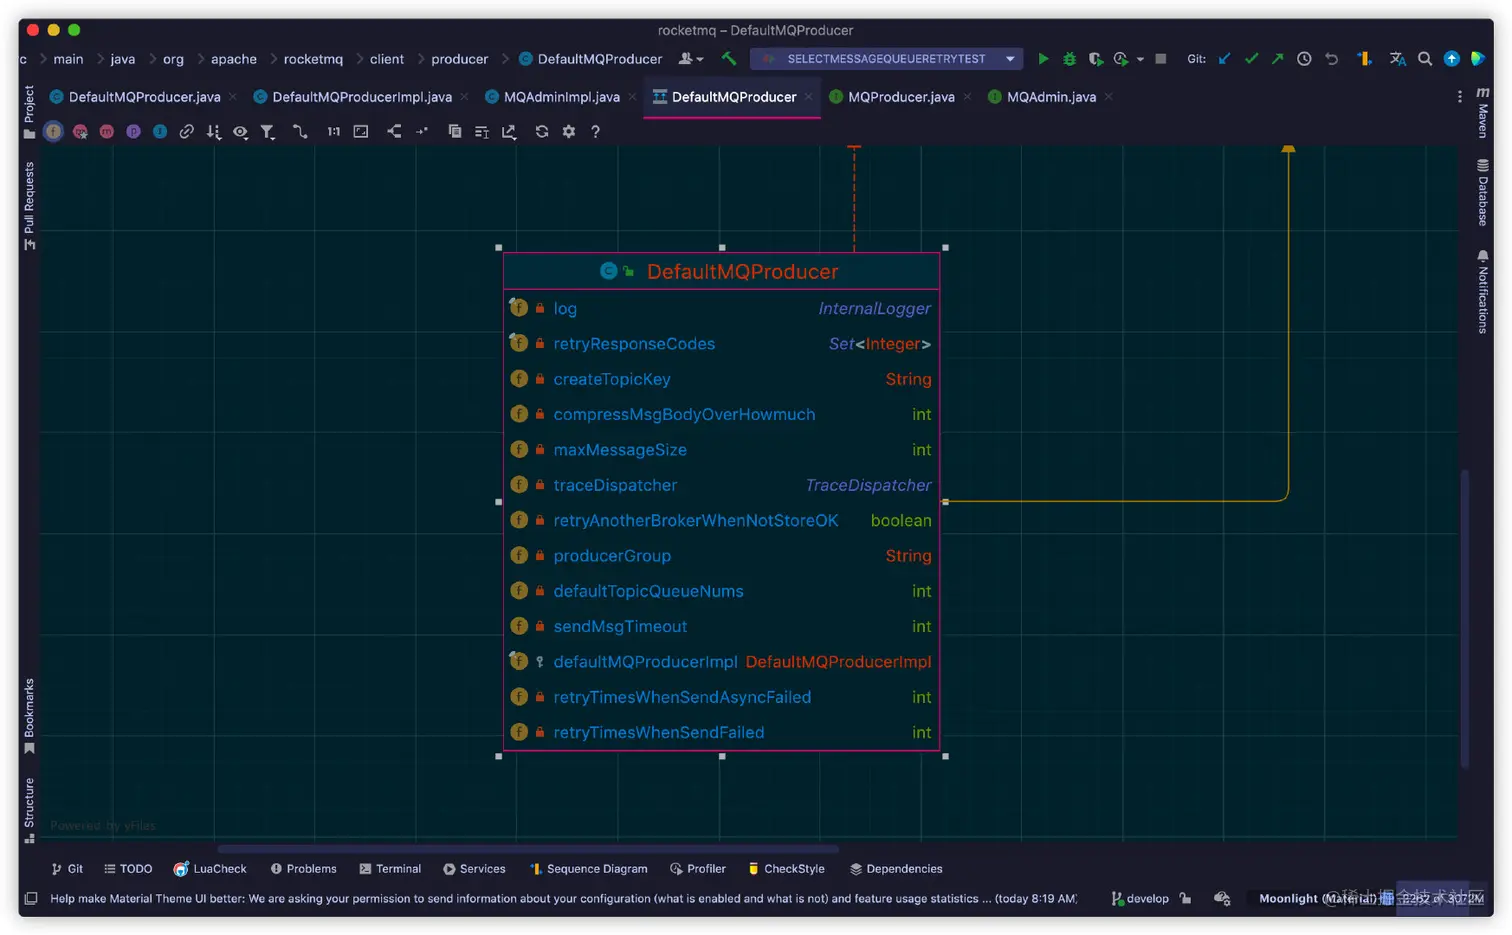The height and width of the screenshot is (935, 1512).
Task: Open the Maven tool window
Action: (1483, 112)
